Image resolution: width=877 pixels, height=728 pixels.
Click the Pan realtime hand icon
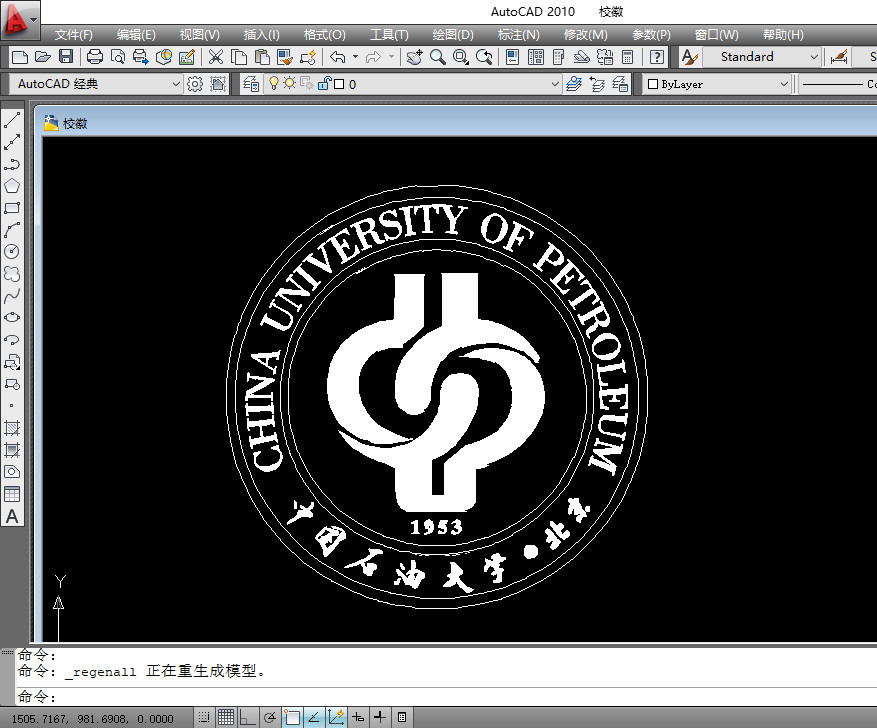click(414, 57)
